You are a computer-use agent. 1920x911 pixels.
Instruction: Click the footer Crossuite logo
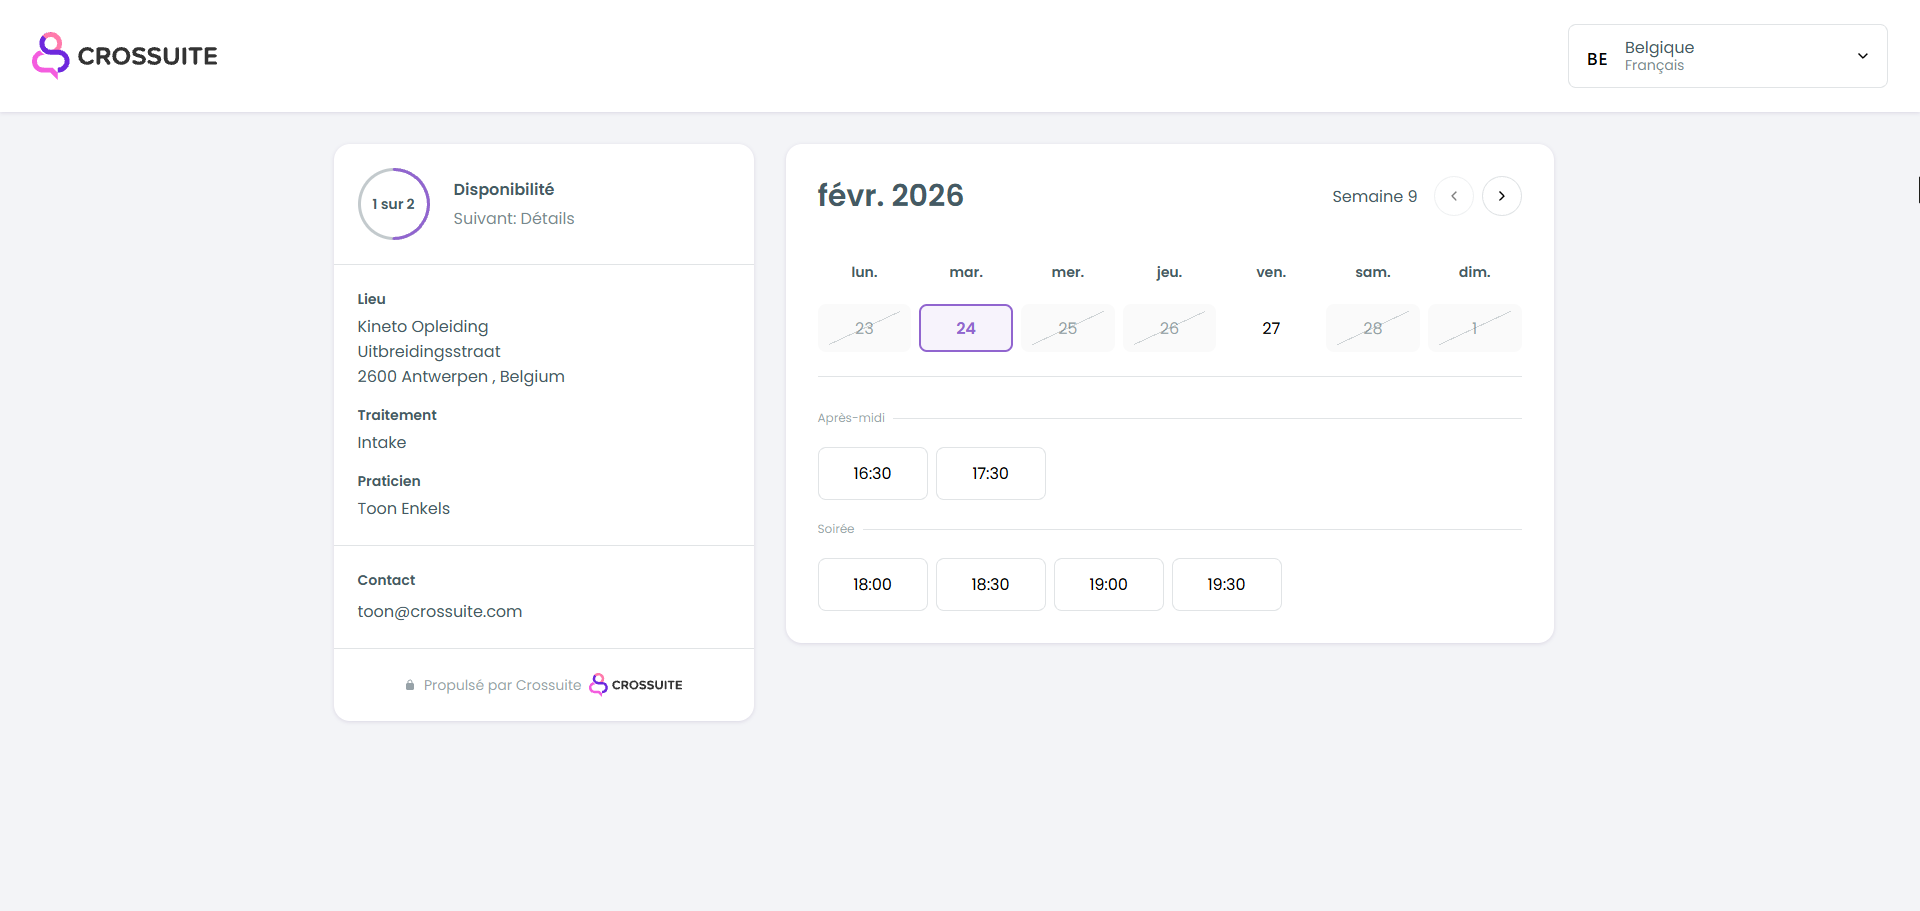pos(636,685)
